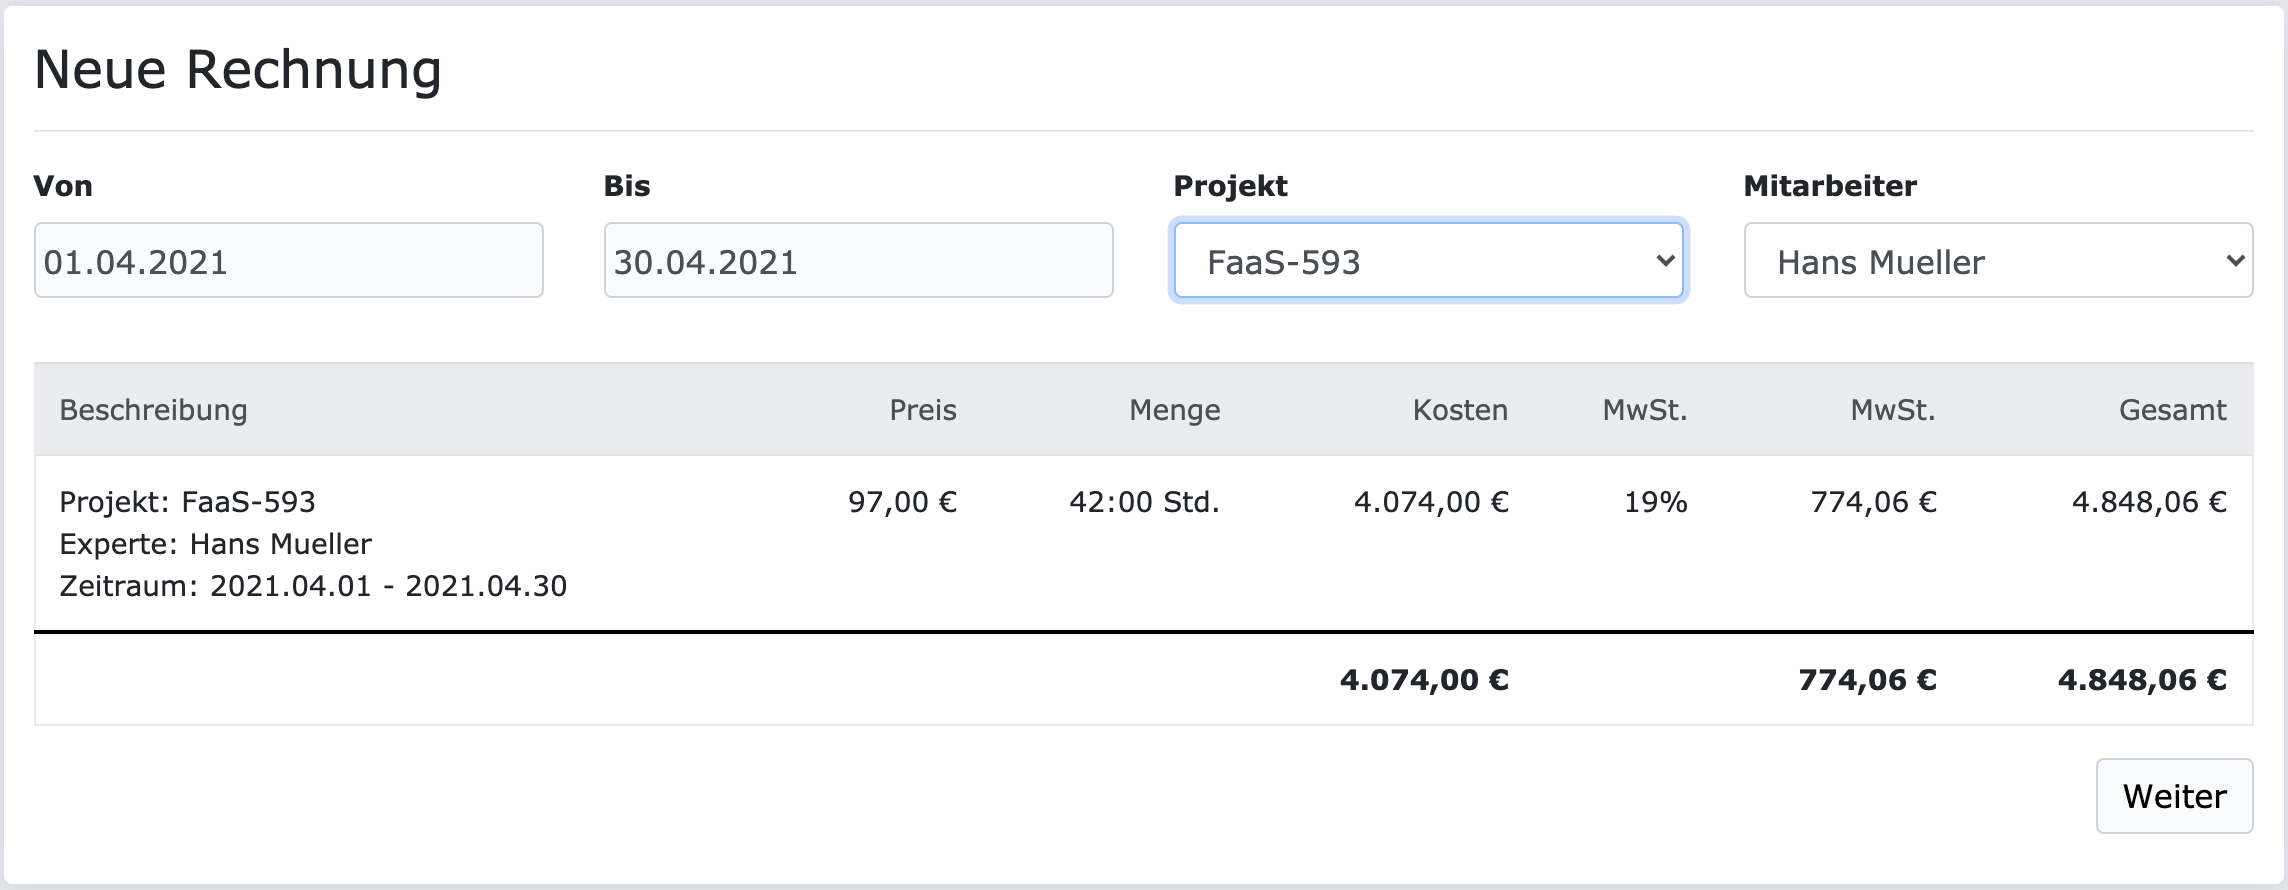The width and height of the screenshot is (2288, 890).
Task: Select the 19% MwSt. value
Action: tap(1654, 502)
